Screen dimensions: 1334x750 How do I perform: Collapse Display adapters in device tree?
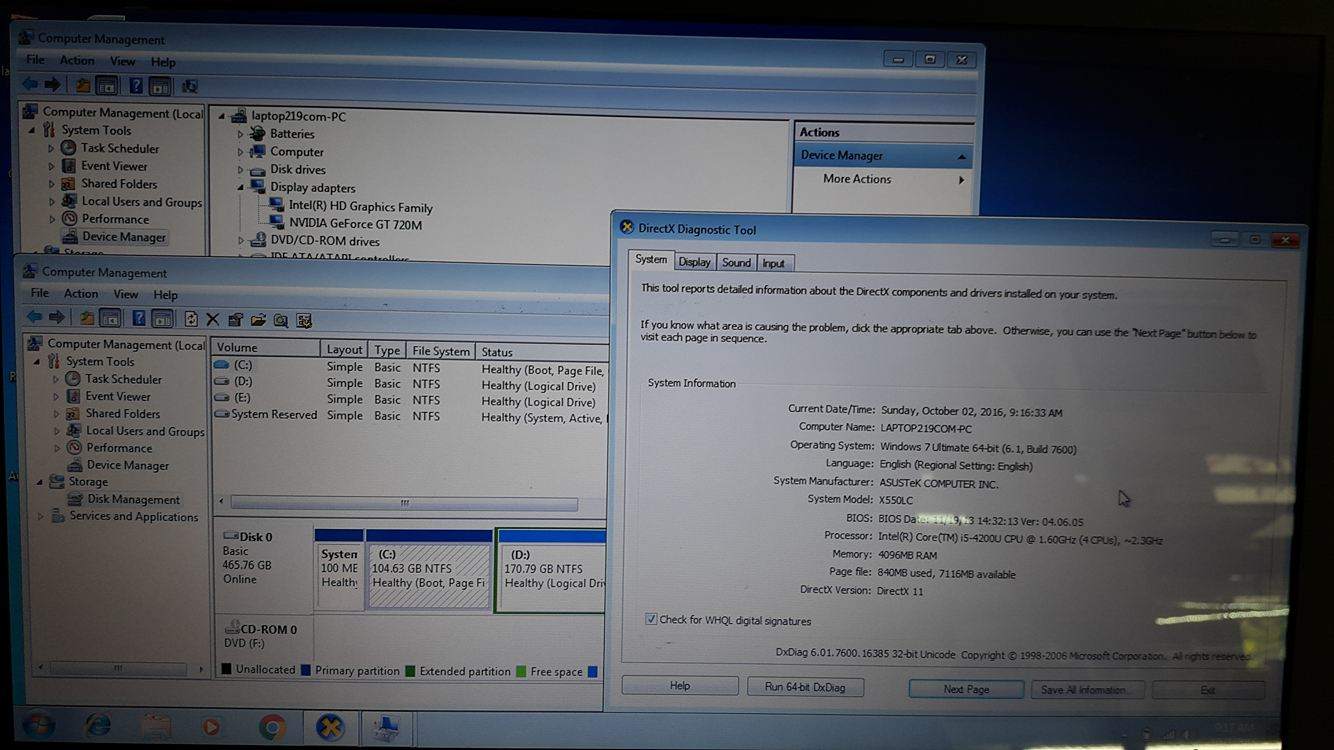click(x=241, y=187)
